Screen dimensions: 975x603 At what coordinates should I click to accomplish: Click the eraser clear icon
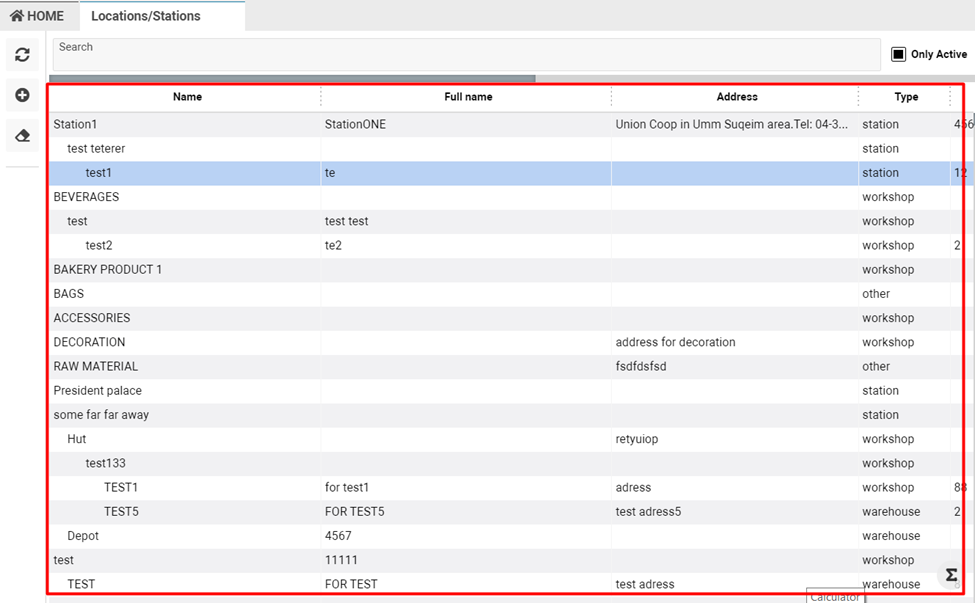[x=22, y=135]
